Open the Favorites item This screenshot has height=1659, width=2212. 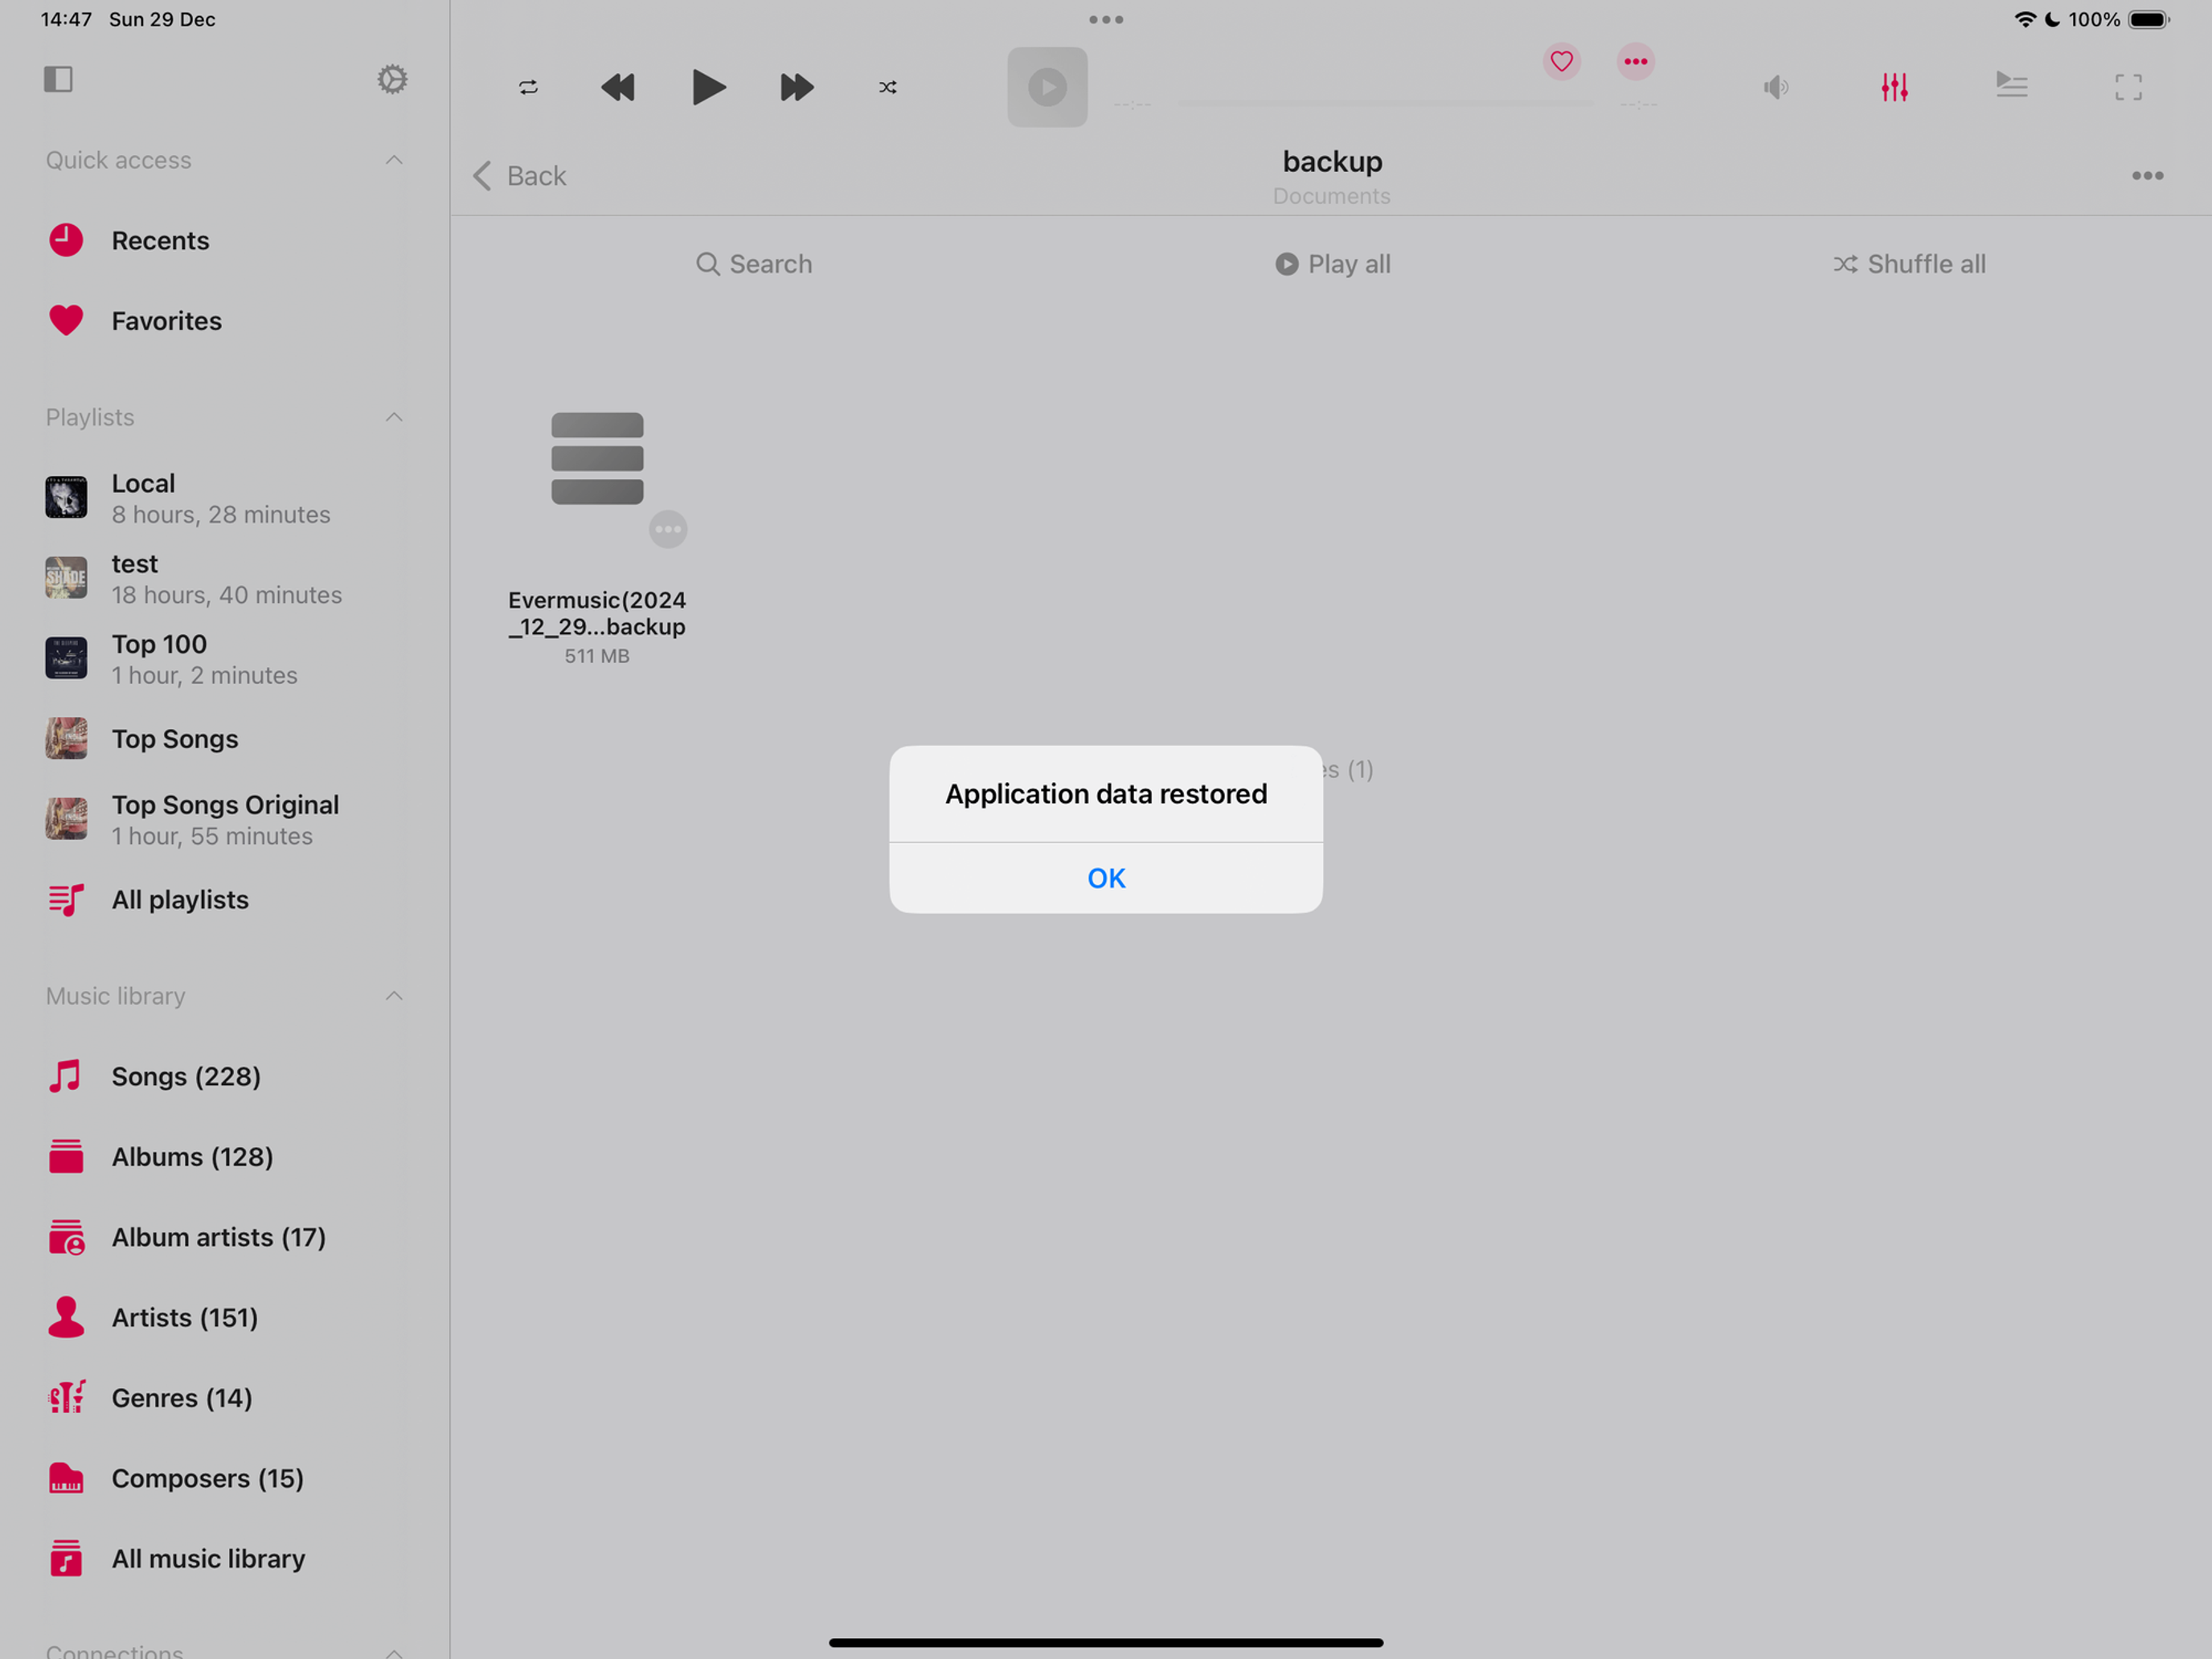coord(166,321)
